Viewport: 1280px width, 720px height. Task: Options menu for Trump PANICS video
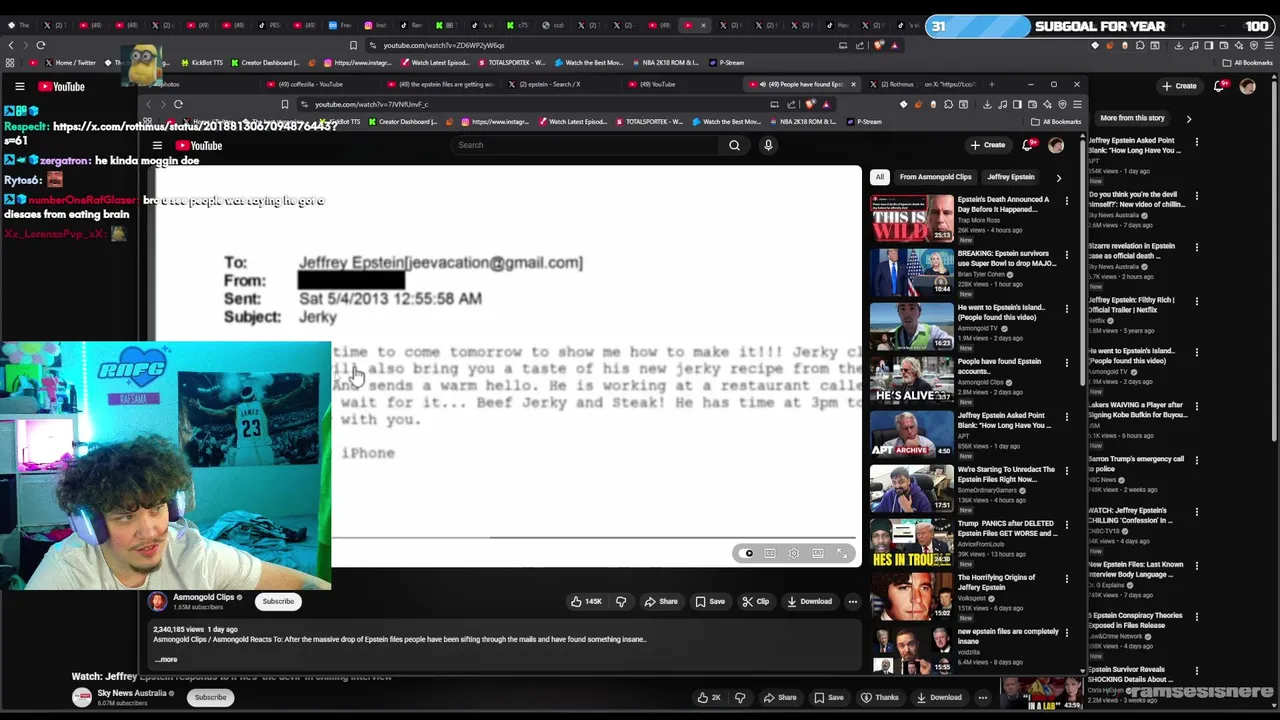pyautogui.click(x=1066, y=525)
